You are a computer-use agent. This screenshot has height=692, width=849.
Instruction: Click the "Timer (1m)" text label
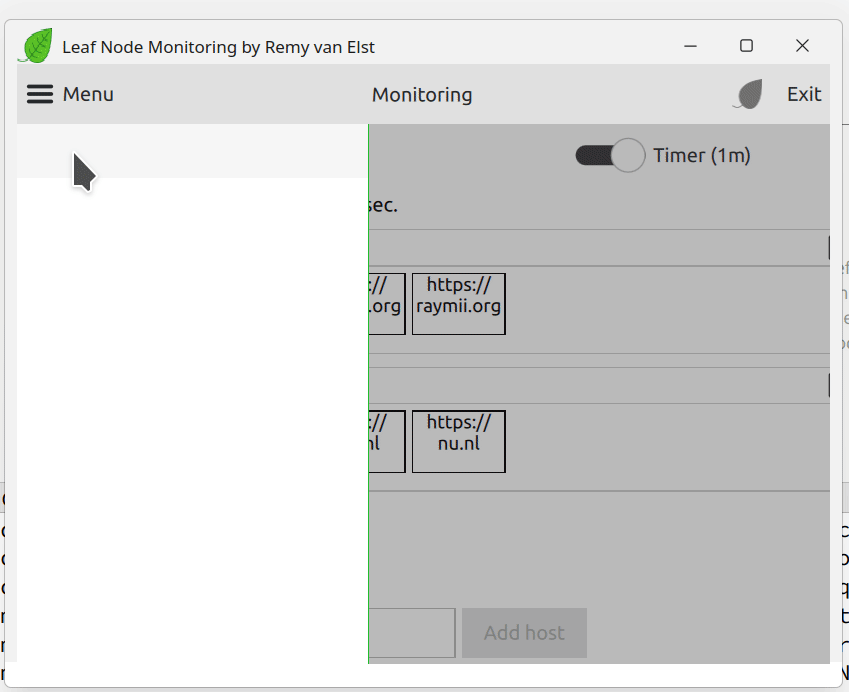pyautogui.click(x=701, y=155)
